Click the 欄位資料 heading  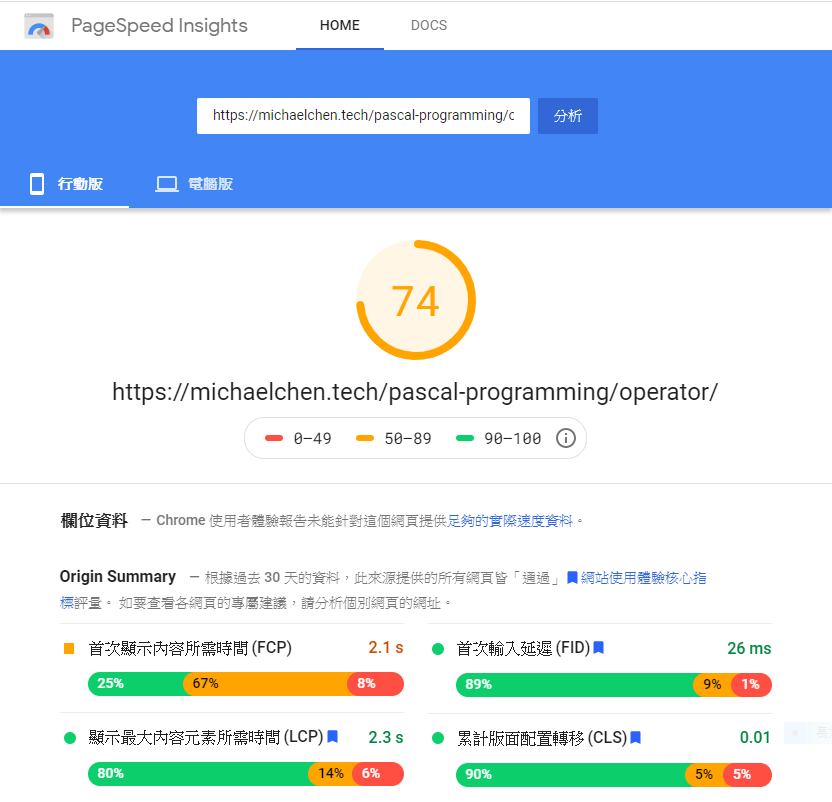pyautogui.click(x=94, y=521)
